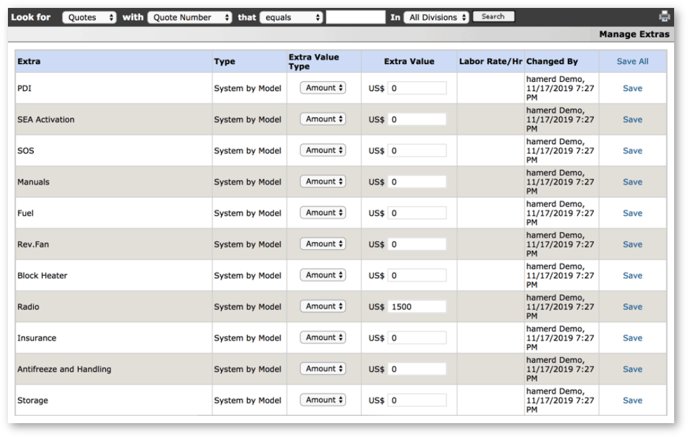Screen dimensions: 688x437
Task: Click the Save All link
Action: tap(632, 62)
